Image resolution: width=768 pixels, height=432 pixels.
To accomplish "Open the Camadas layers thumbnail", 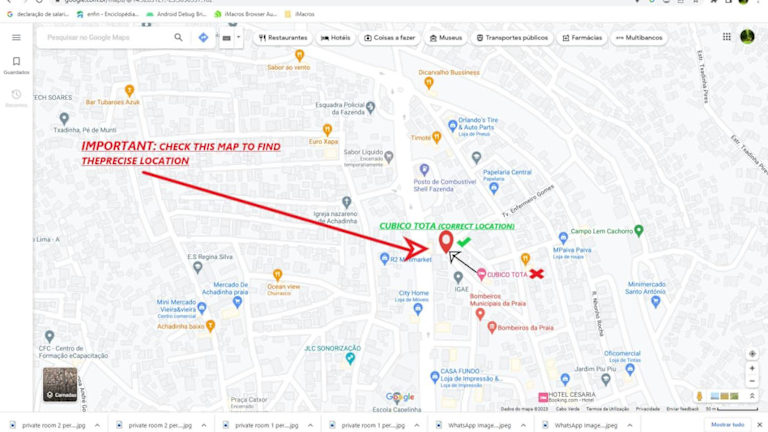I will (60, 384).
